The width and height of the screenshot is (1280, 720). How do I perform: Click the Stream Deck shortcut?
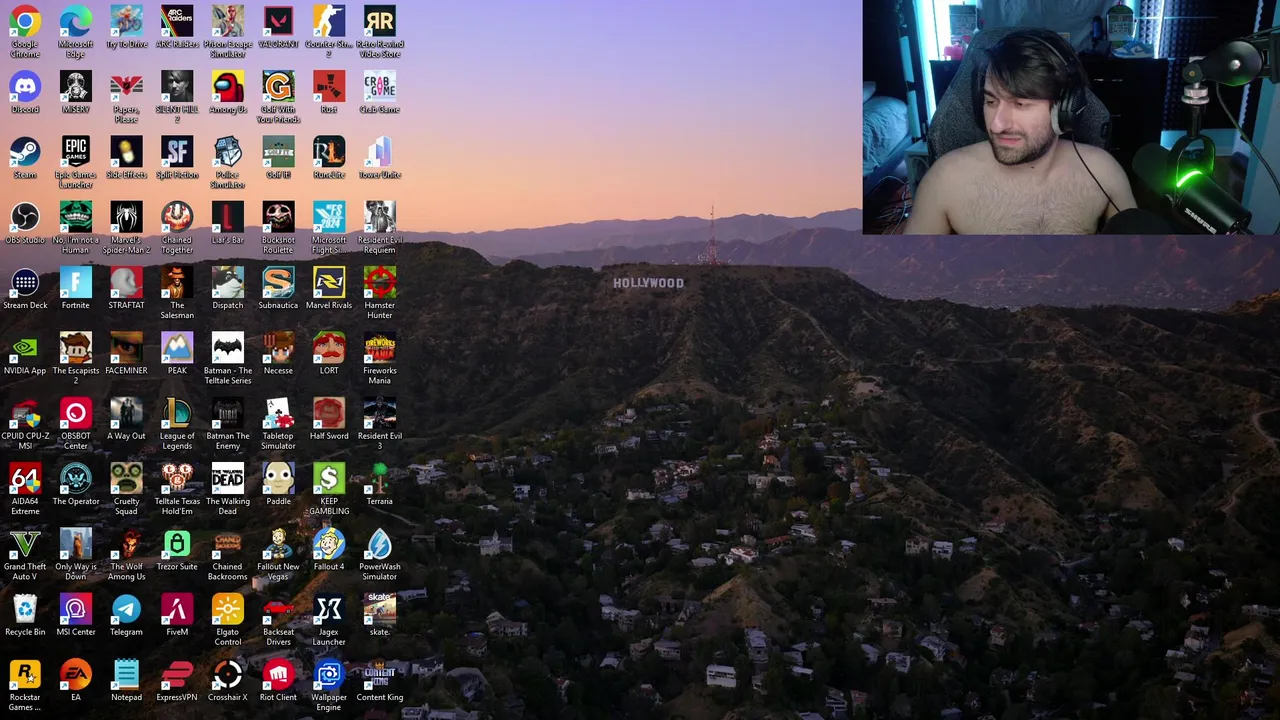(x=25, y=288)
